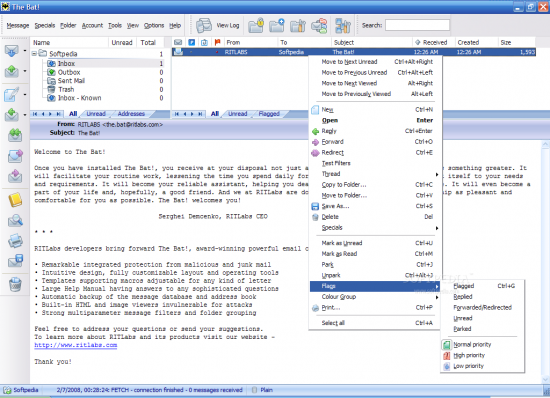The image size is (550, 398).
Task: Open the Tools menu
Action: pos(115,26)
